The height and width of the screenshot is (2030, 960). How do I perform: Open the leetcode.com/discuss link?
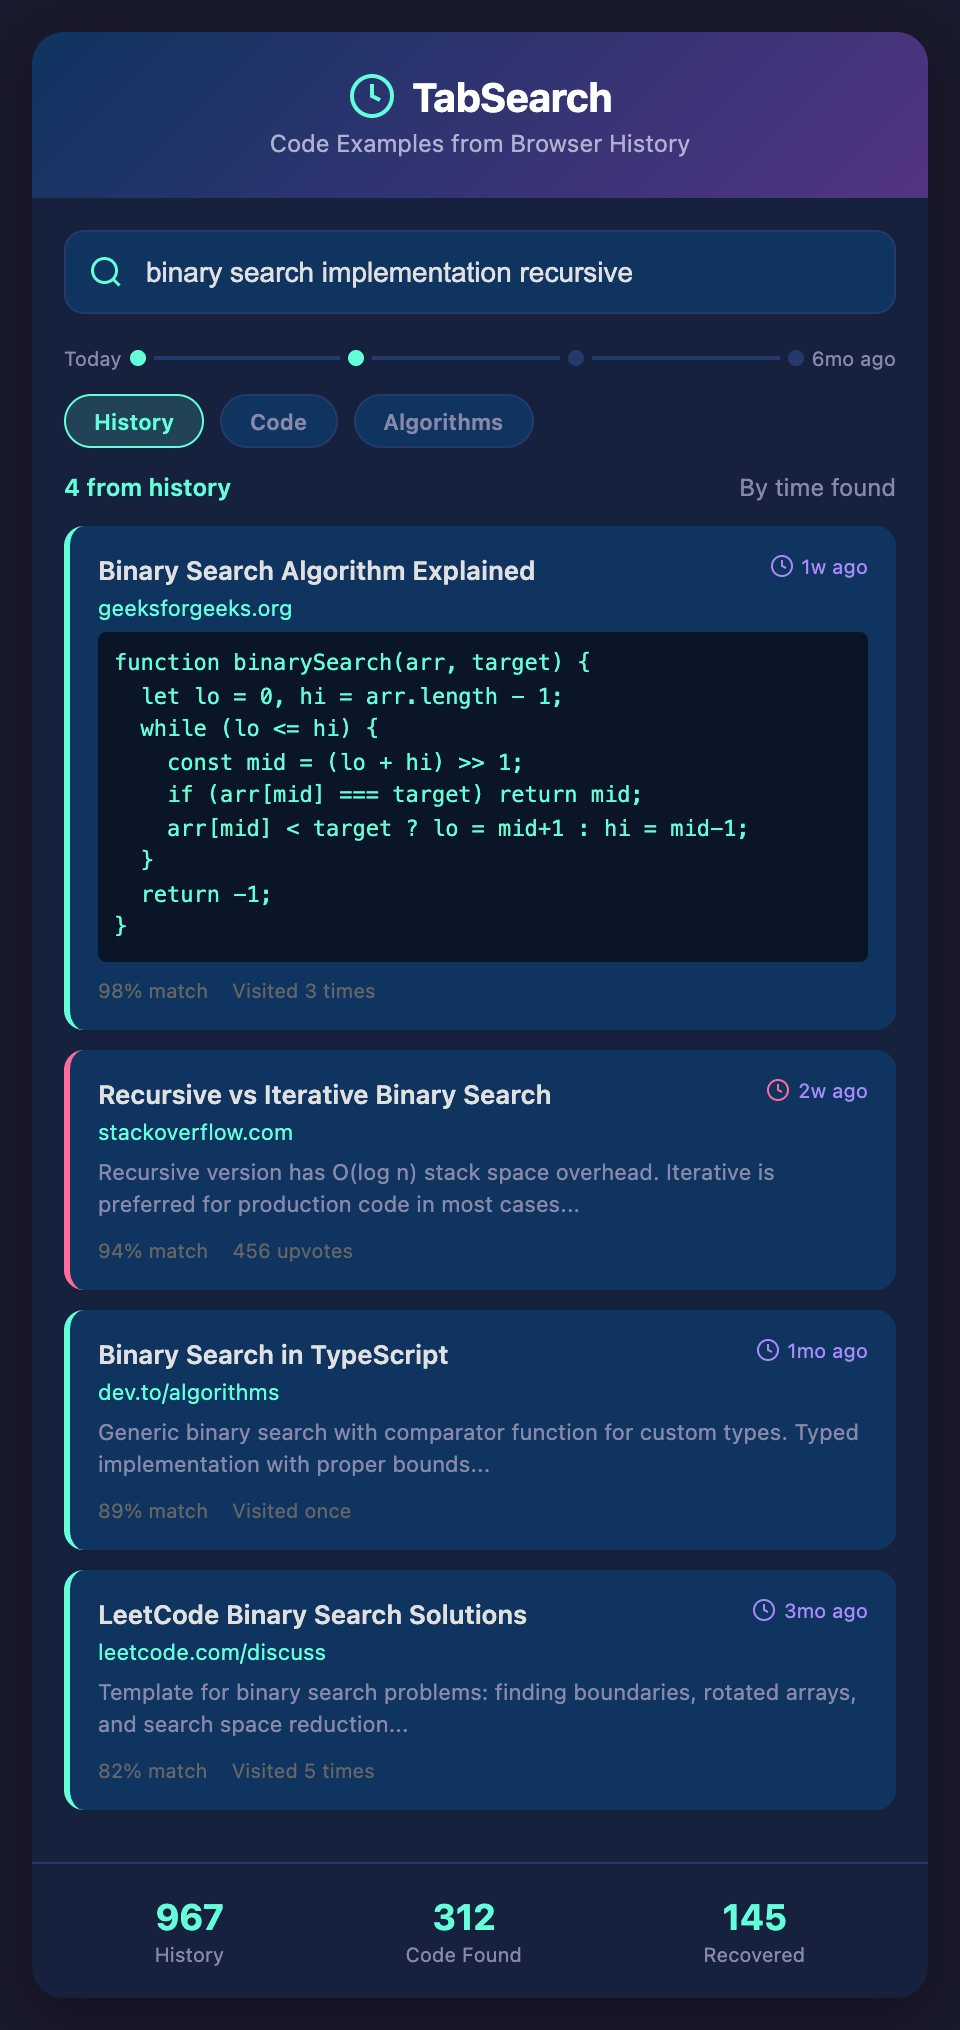point(212,1653)
